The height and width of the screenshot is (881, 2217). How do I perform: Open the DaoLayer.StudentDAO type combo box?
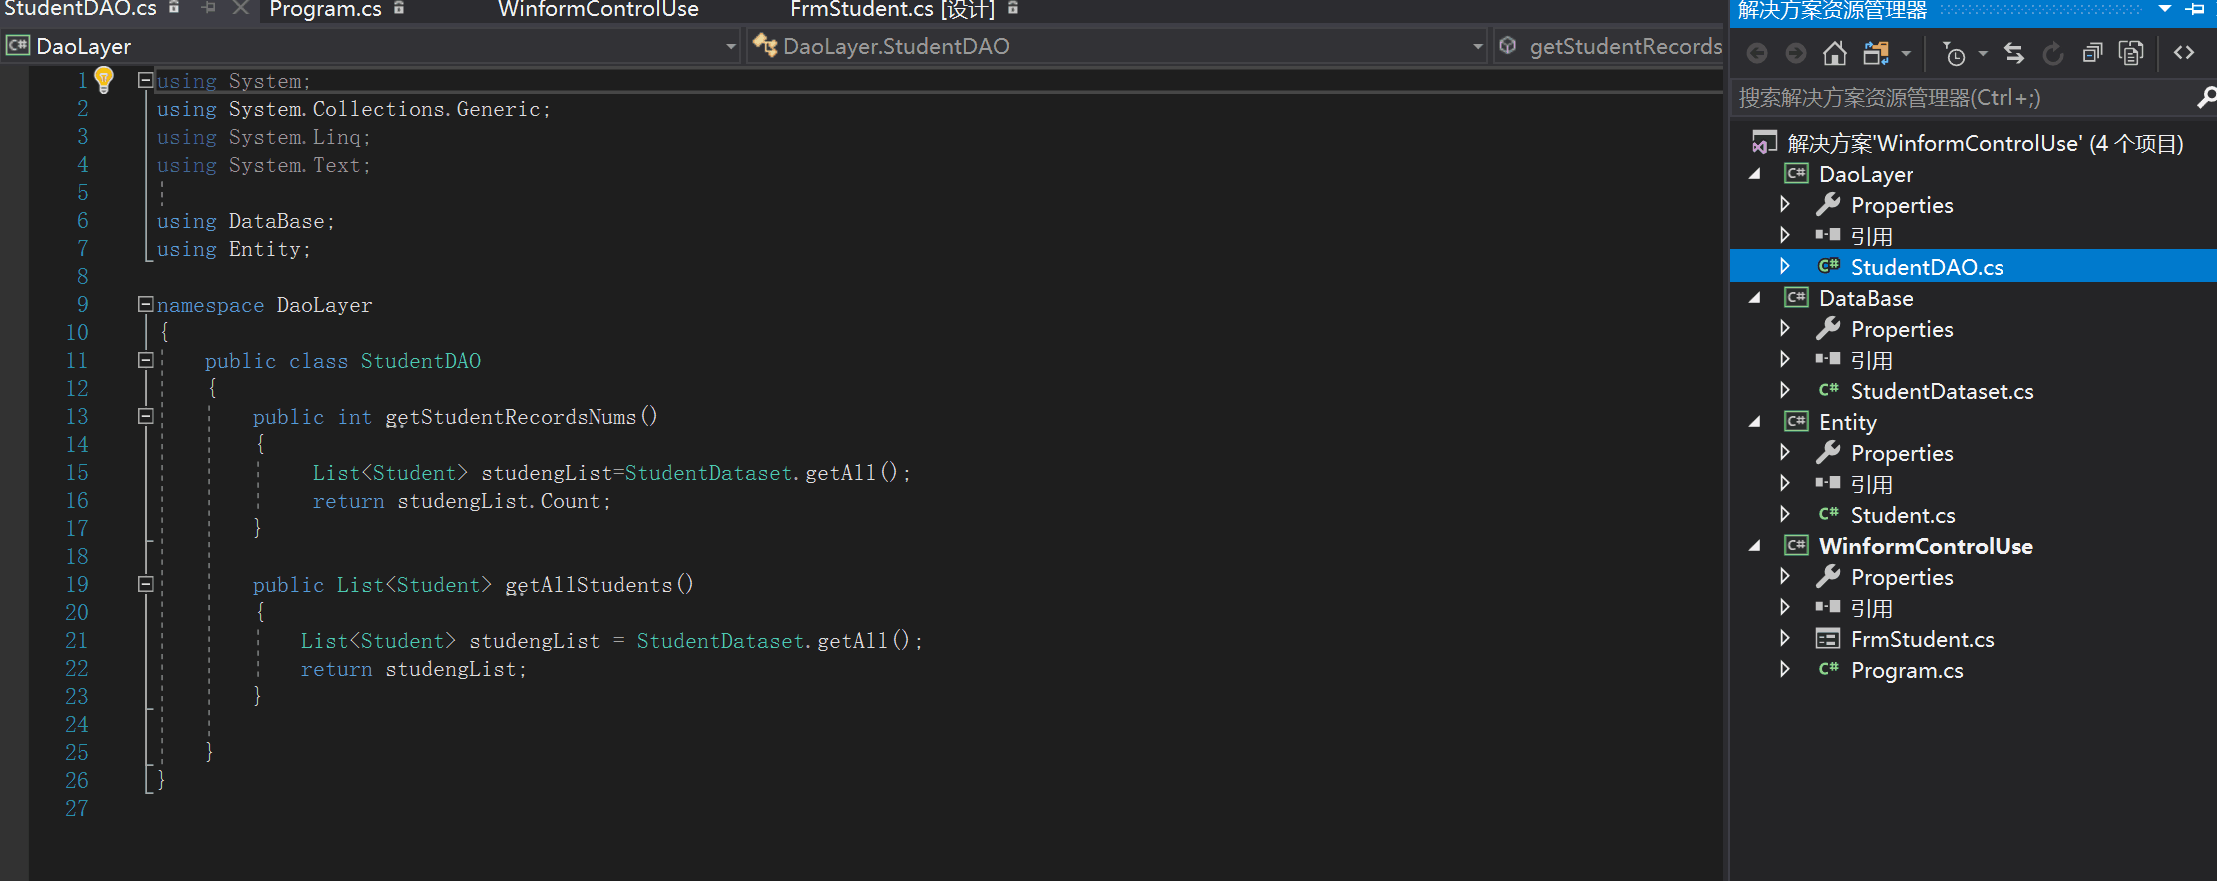coord(1118,46)
